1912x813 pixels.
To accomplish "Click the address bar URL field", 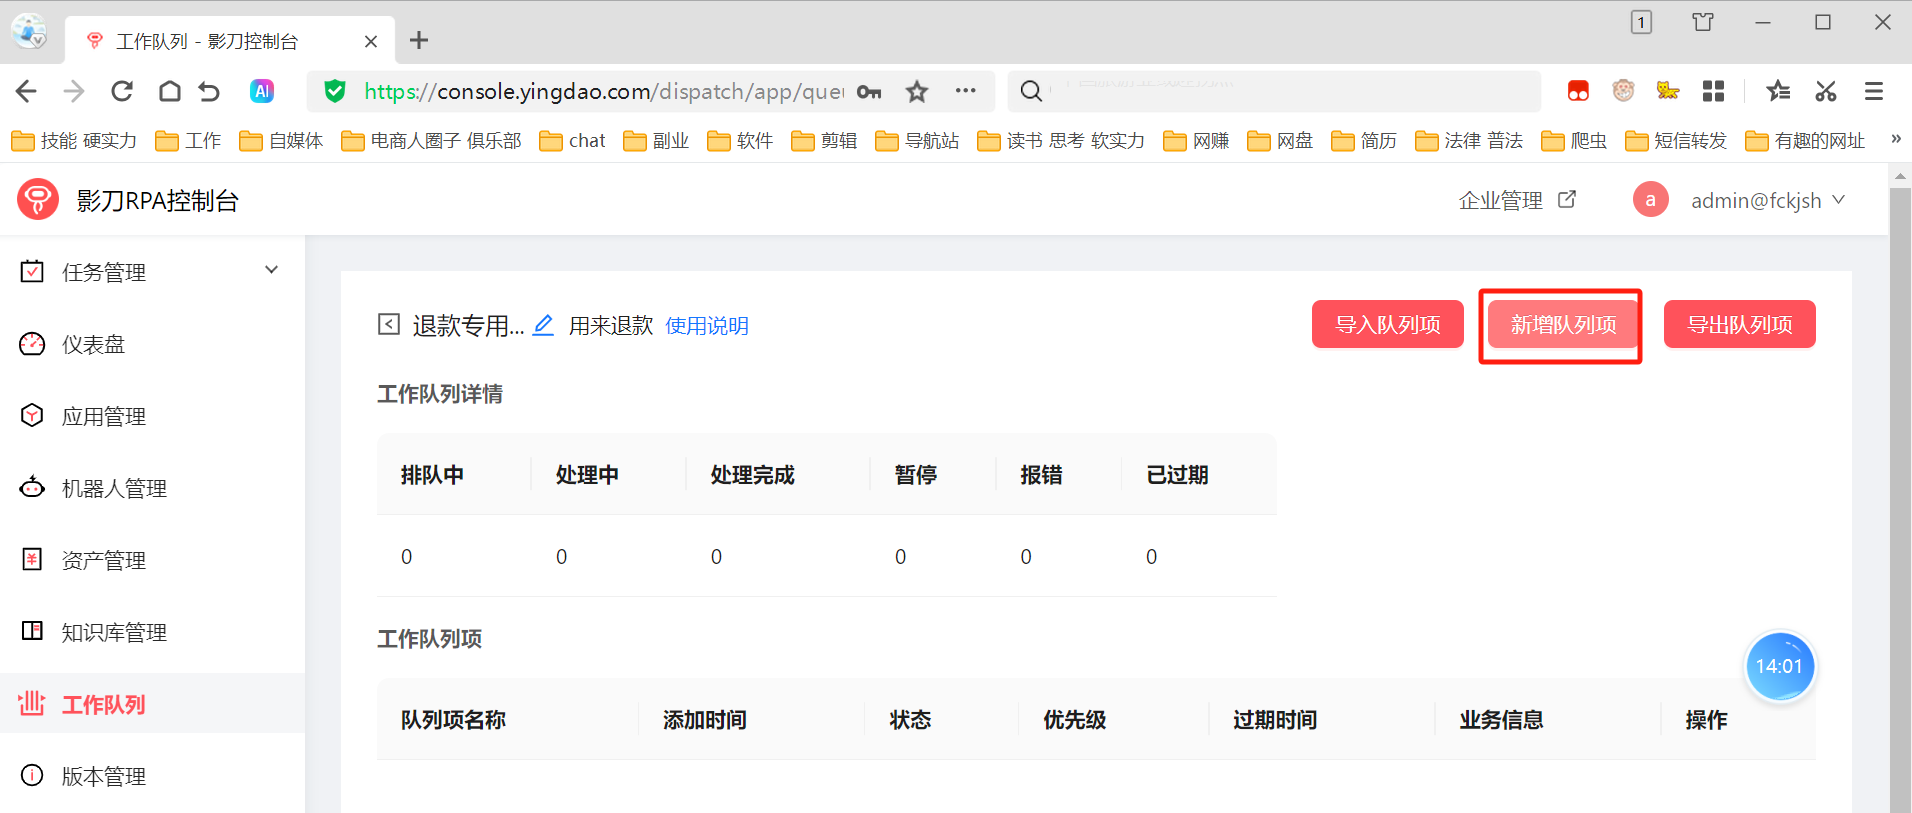I will coord(603,92).
